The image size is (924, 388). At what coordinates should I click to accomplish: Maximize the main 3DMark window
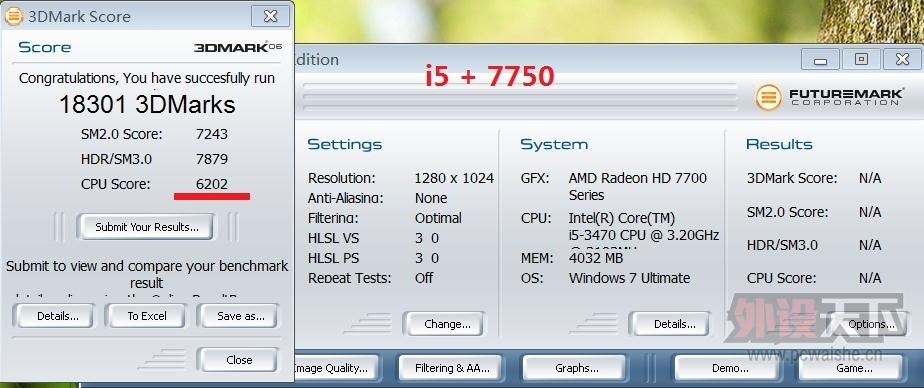[x=861, y=59]
